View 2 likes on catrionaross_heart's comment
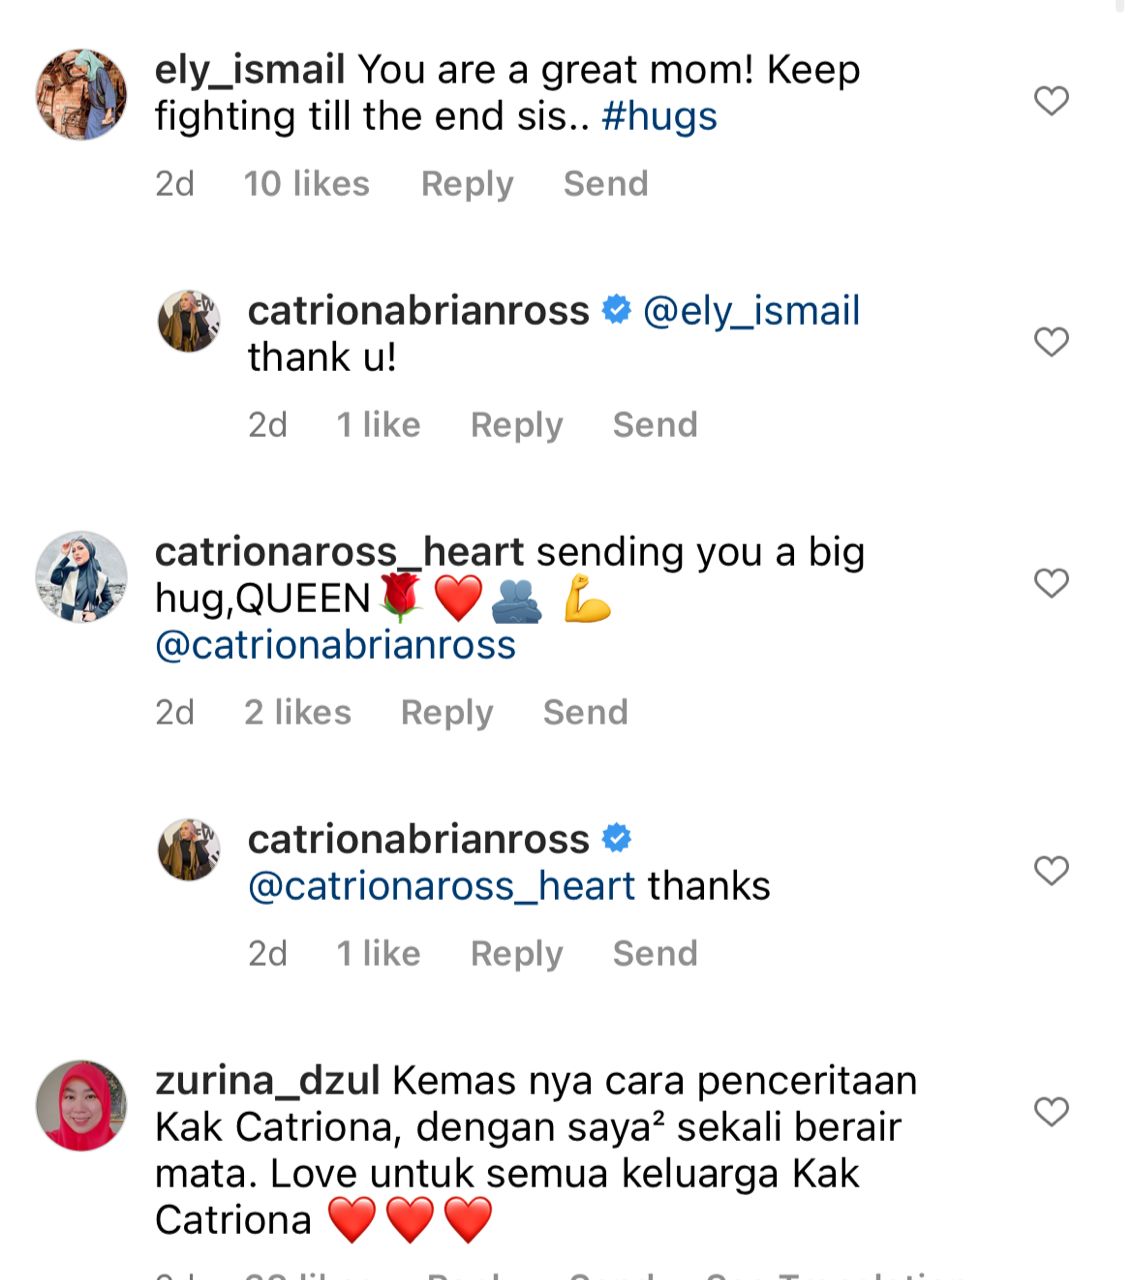1133x1280 pixels. pos(298,712)
